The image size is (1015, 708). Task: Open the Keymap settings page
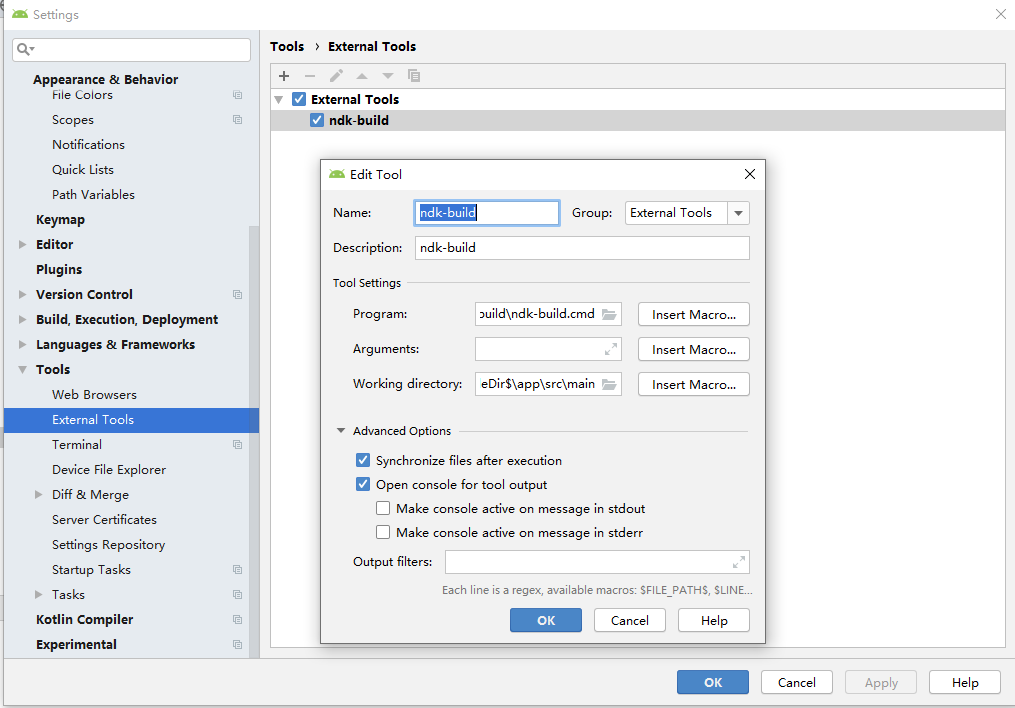[x=60, y=219]
